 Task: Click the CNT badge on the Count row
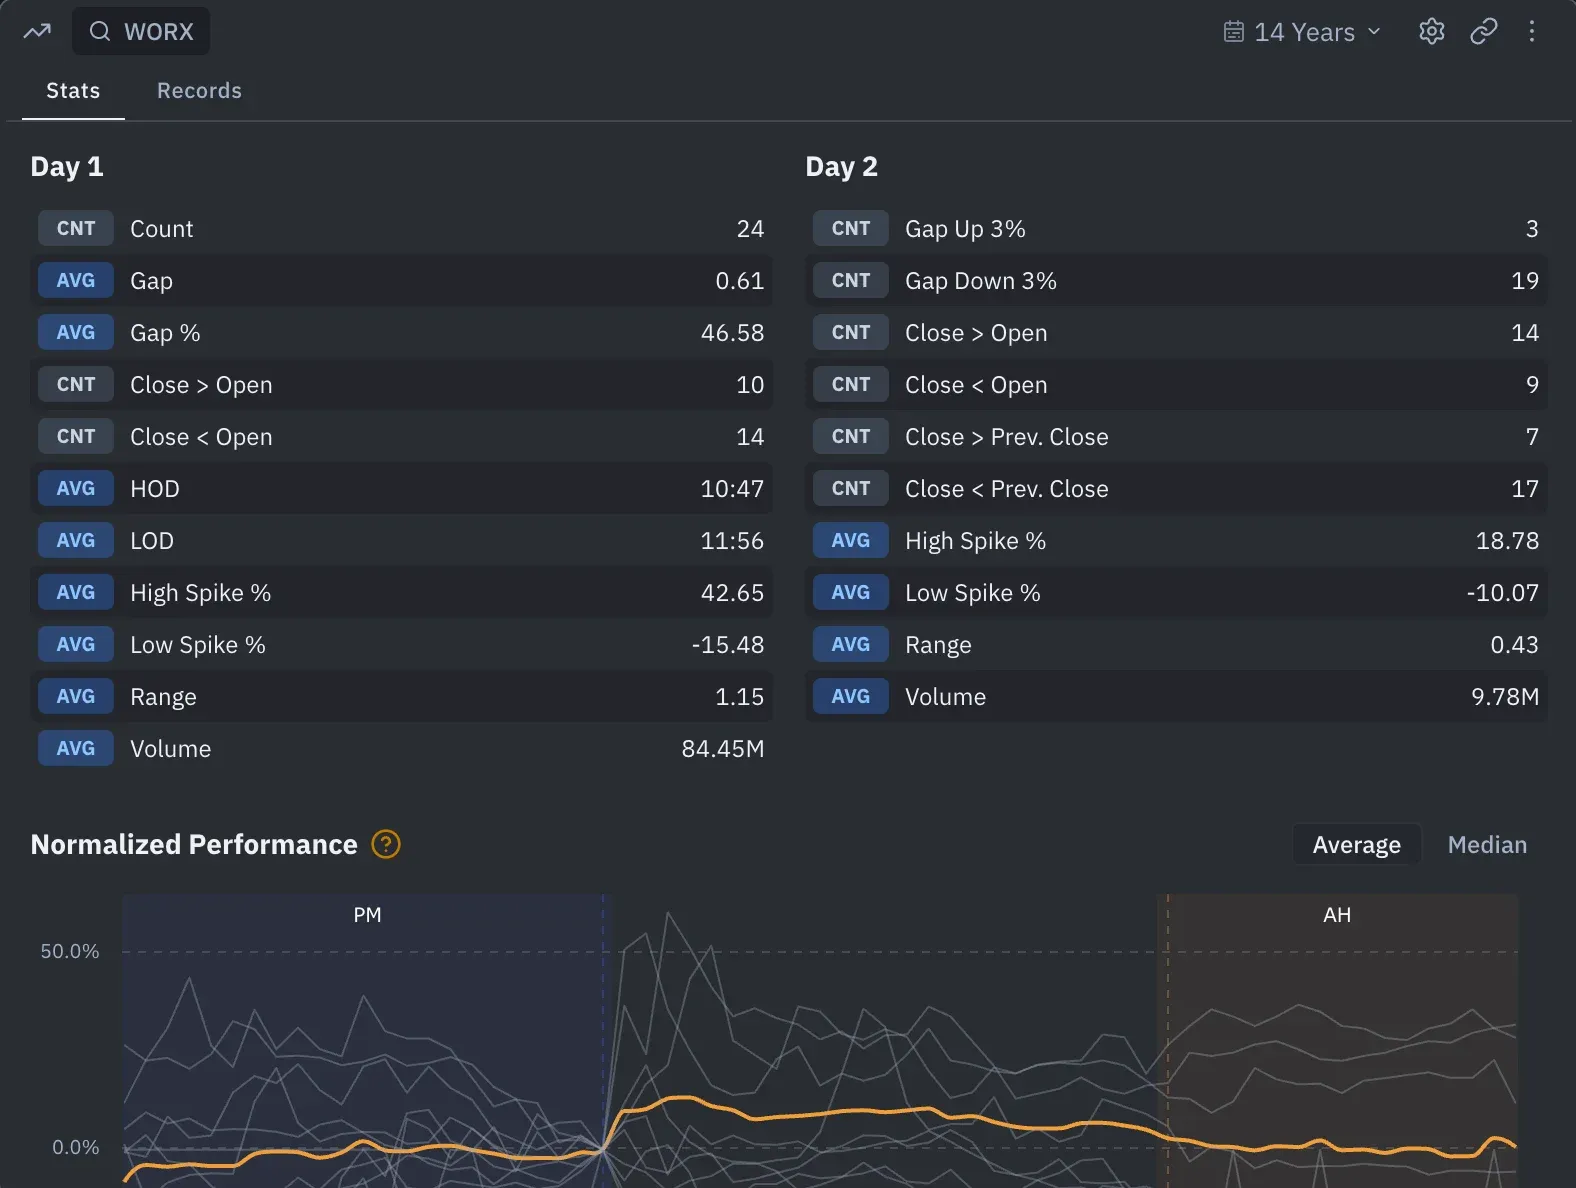[76, 229]
